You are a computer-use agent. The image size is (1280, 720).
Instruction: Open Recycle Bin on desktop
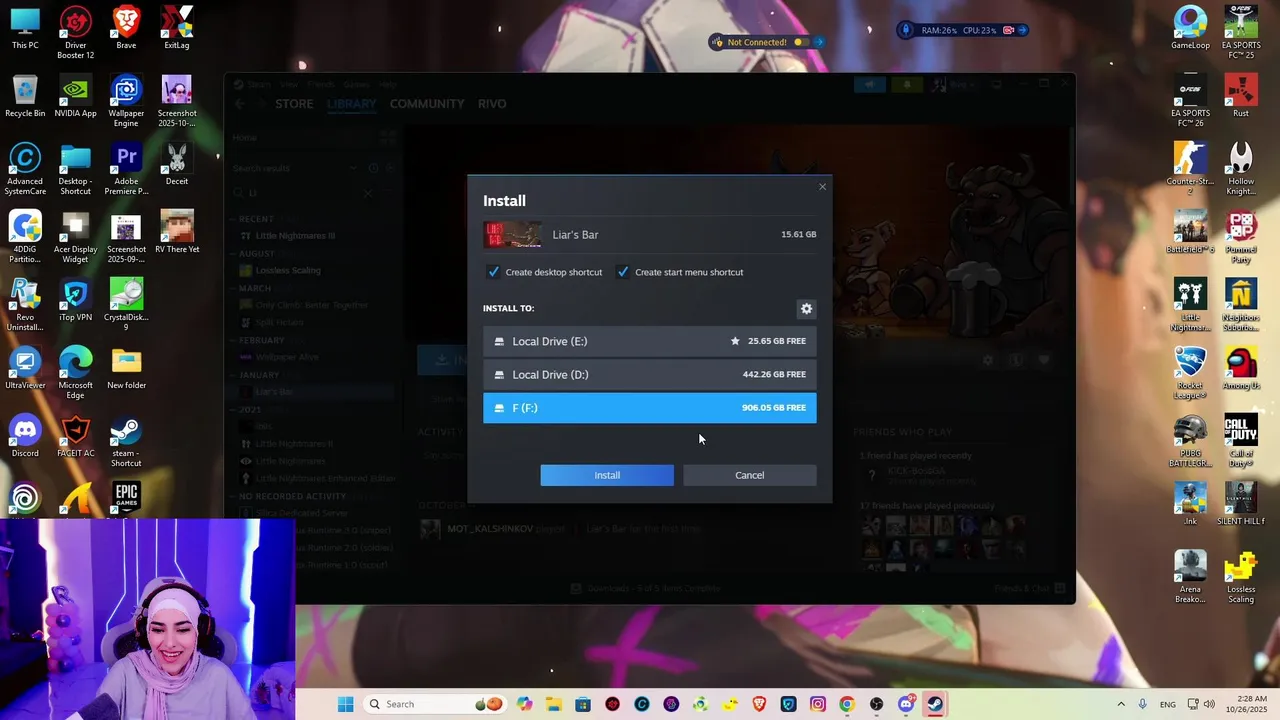tap(25, 97)
